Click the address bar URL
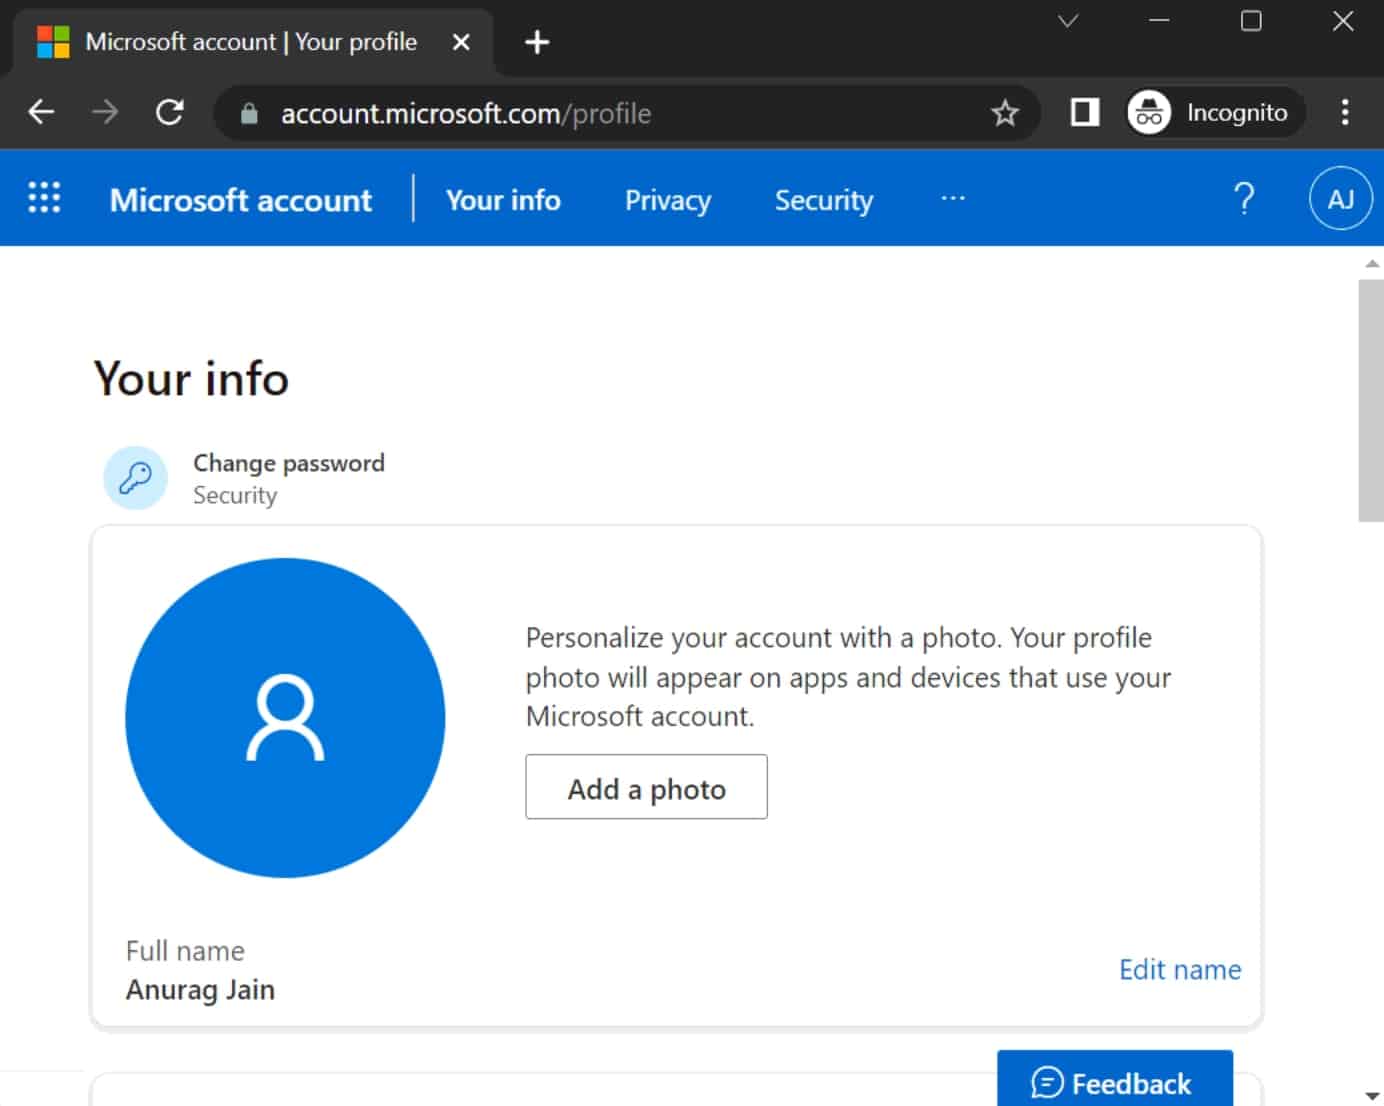This screenshot has width=1384, height=1106. coord(466,114)
